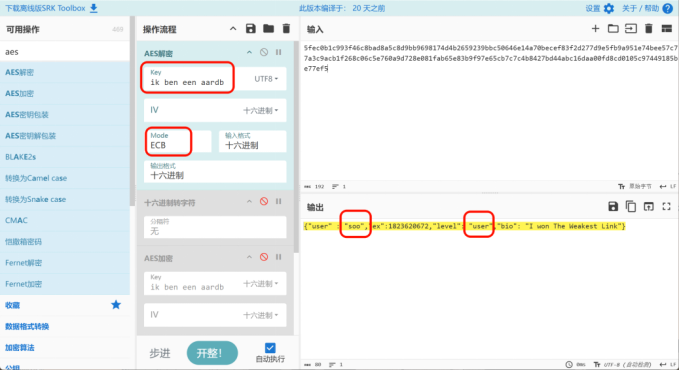
Task: Click the 设置 settings link
Action: [593, 8]
